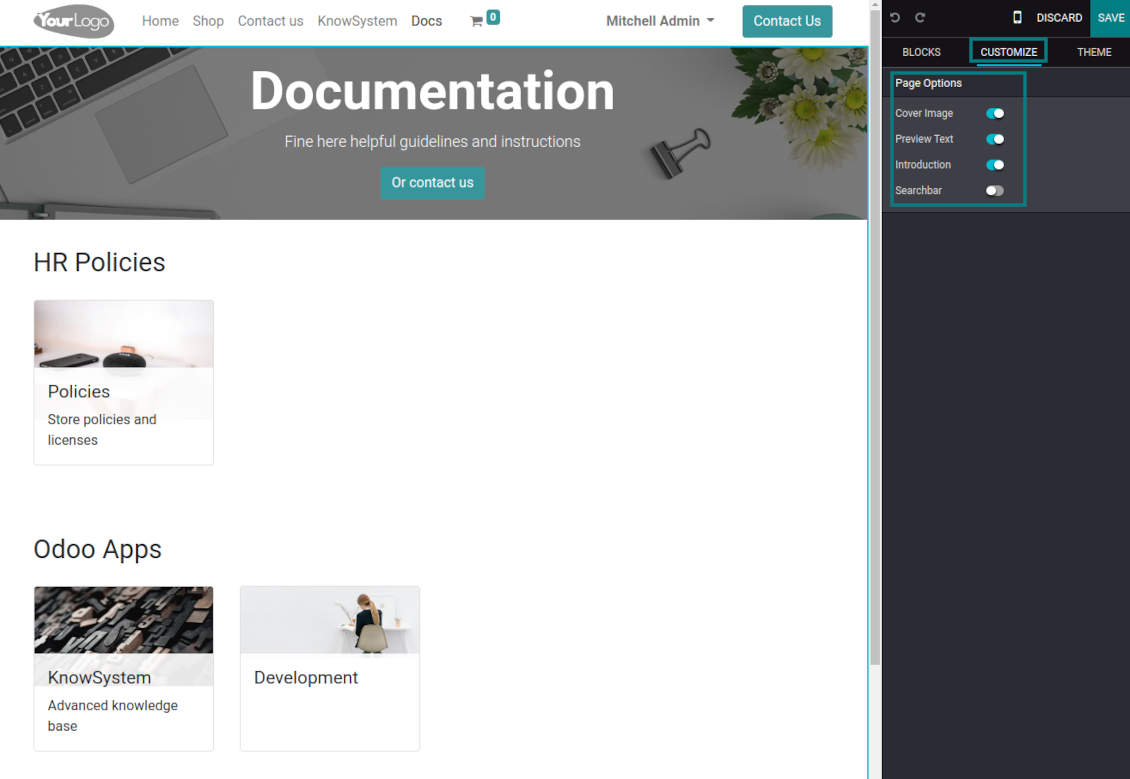Screen dimensions: 1130x779
Task: Expand the Mitchell Admin user dropdown
Action: 660,21
